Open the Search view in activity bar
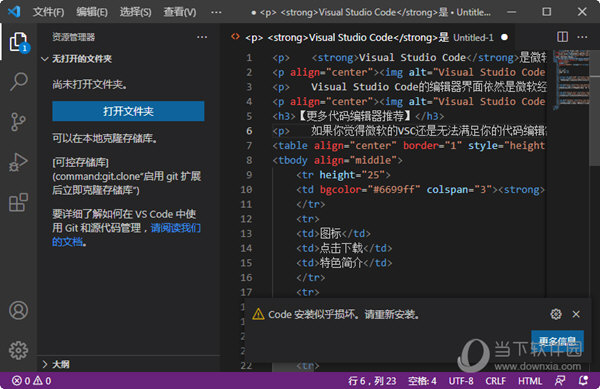Screen dimensions: 600x389 pyautogui.click(x=18, y=81)
